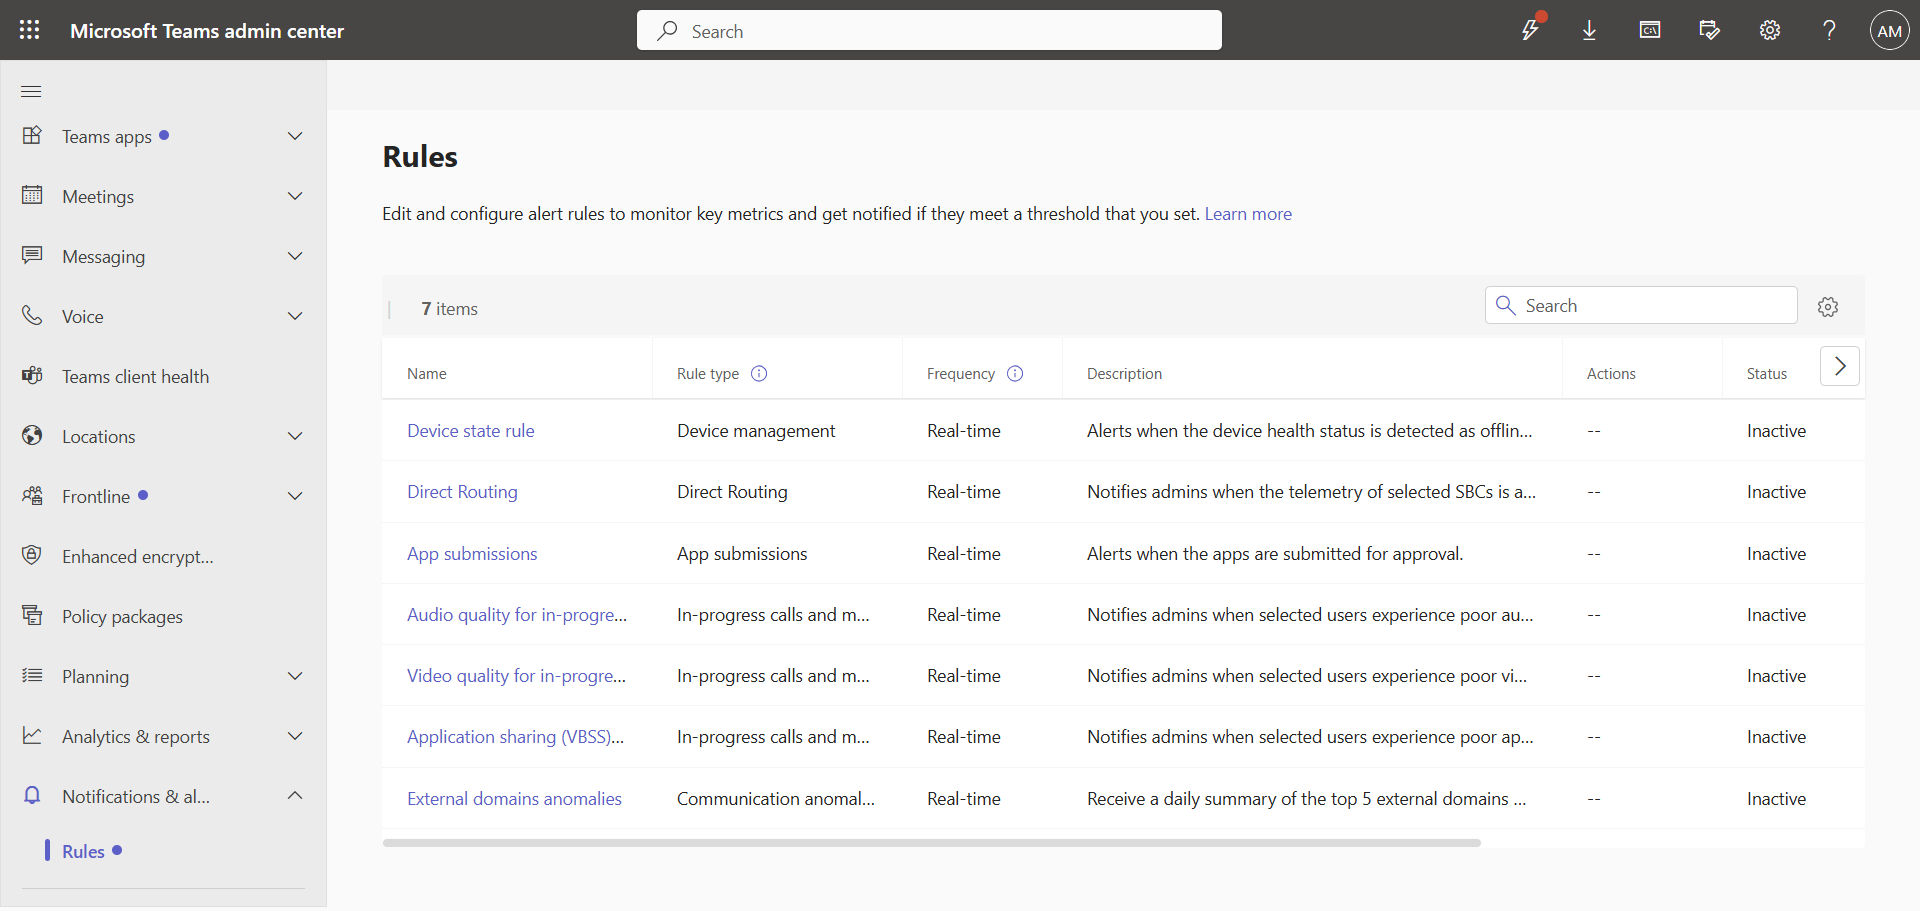The image size is (1920, 911).
Task: Open the Voice navigation label
Action: click(83, 317)
